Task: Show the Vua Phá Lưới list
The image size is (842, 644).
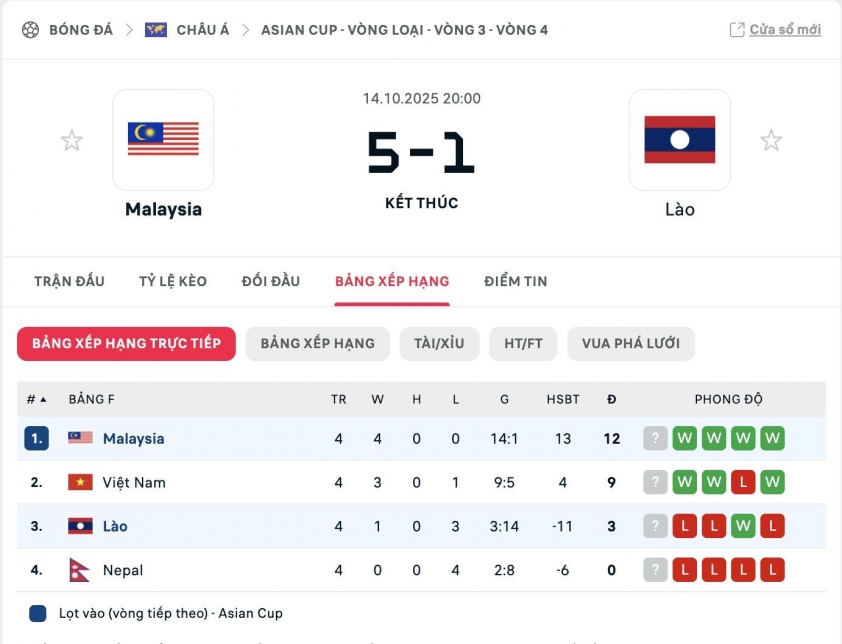Action: [x=630, y=343]
